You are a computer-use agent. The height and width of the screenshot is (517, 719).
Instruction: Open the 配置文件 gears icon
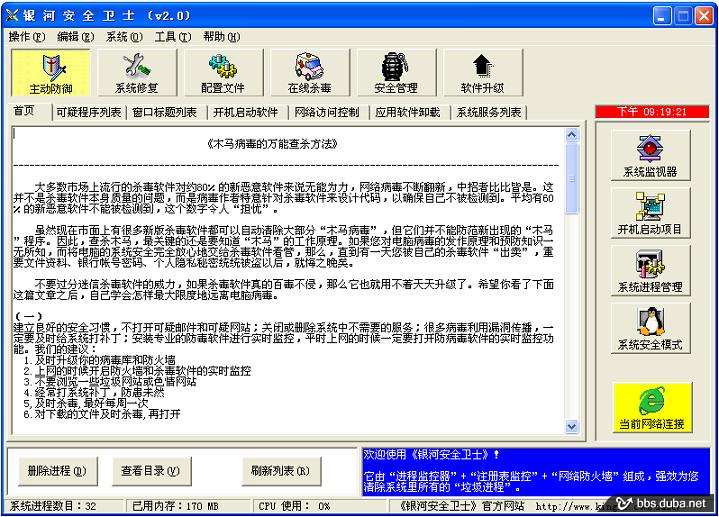(x=223, y=72)
